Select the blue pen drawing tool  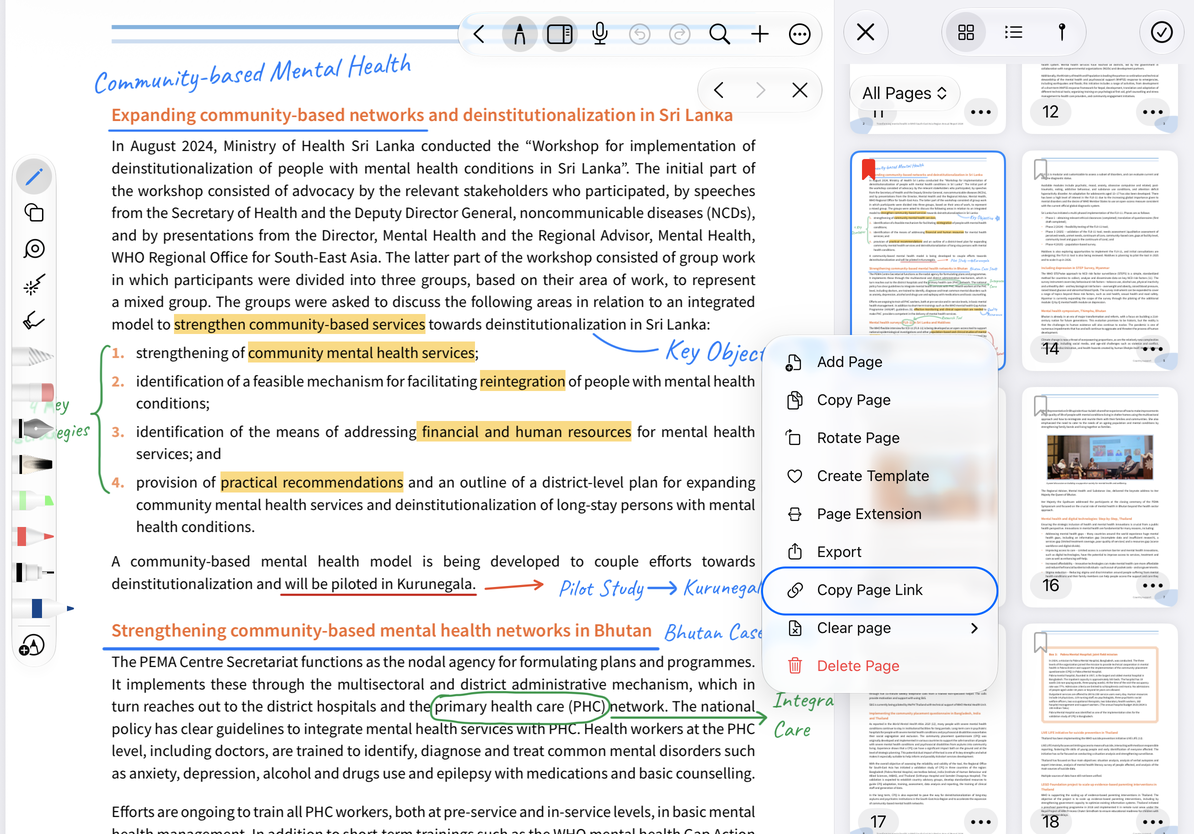click(34, 177)
